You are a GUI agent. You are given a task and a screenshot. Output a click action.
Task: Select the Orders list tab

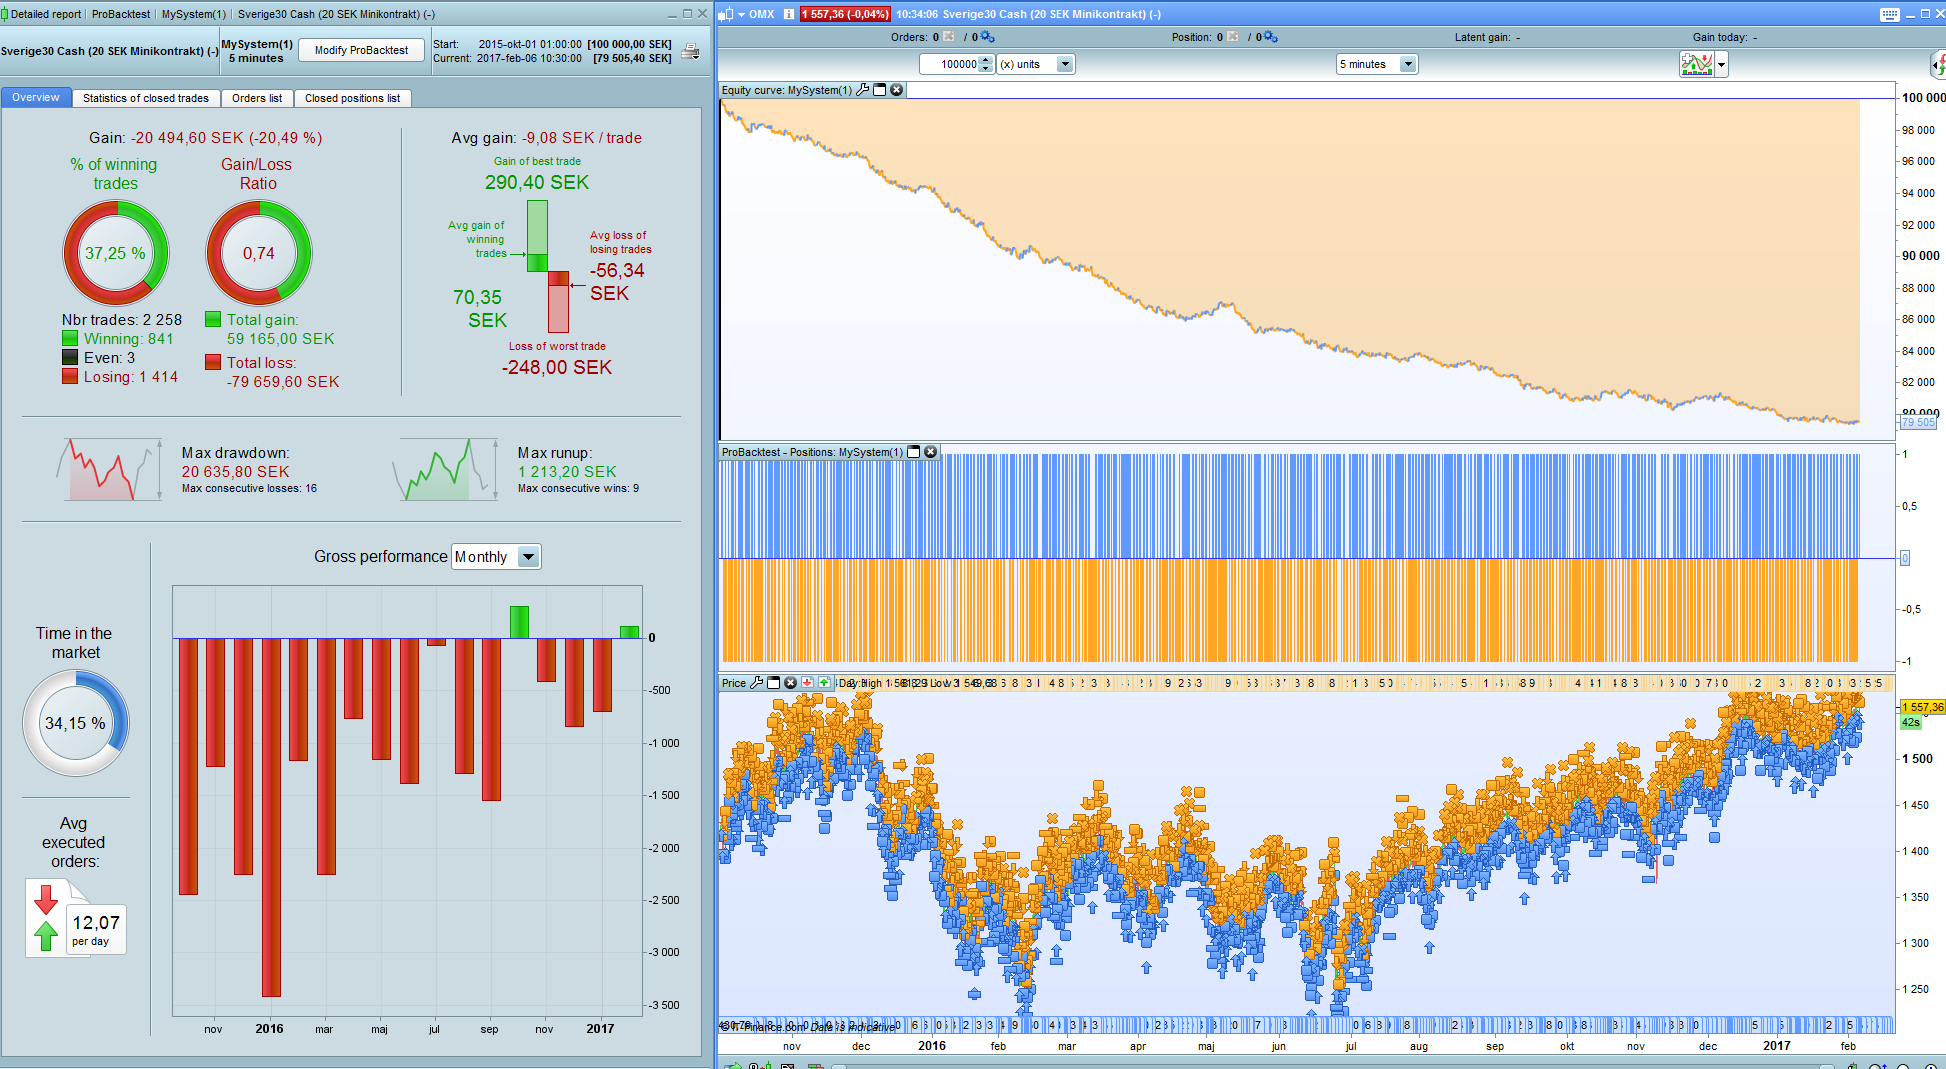(x=257, y=98)
